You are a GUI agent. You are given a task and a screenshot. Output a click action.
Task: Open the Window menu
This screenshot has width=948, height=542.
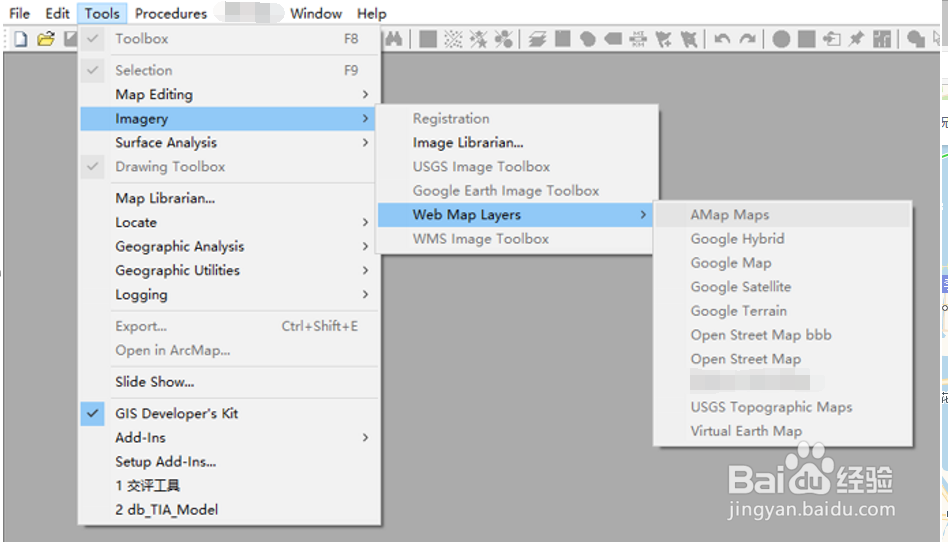point(316,13)
